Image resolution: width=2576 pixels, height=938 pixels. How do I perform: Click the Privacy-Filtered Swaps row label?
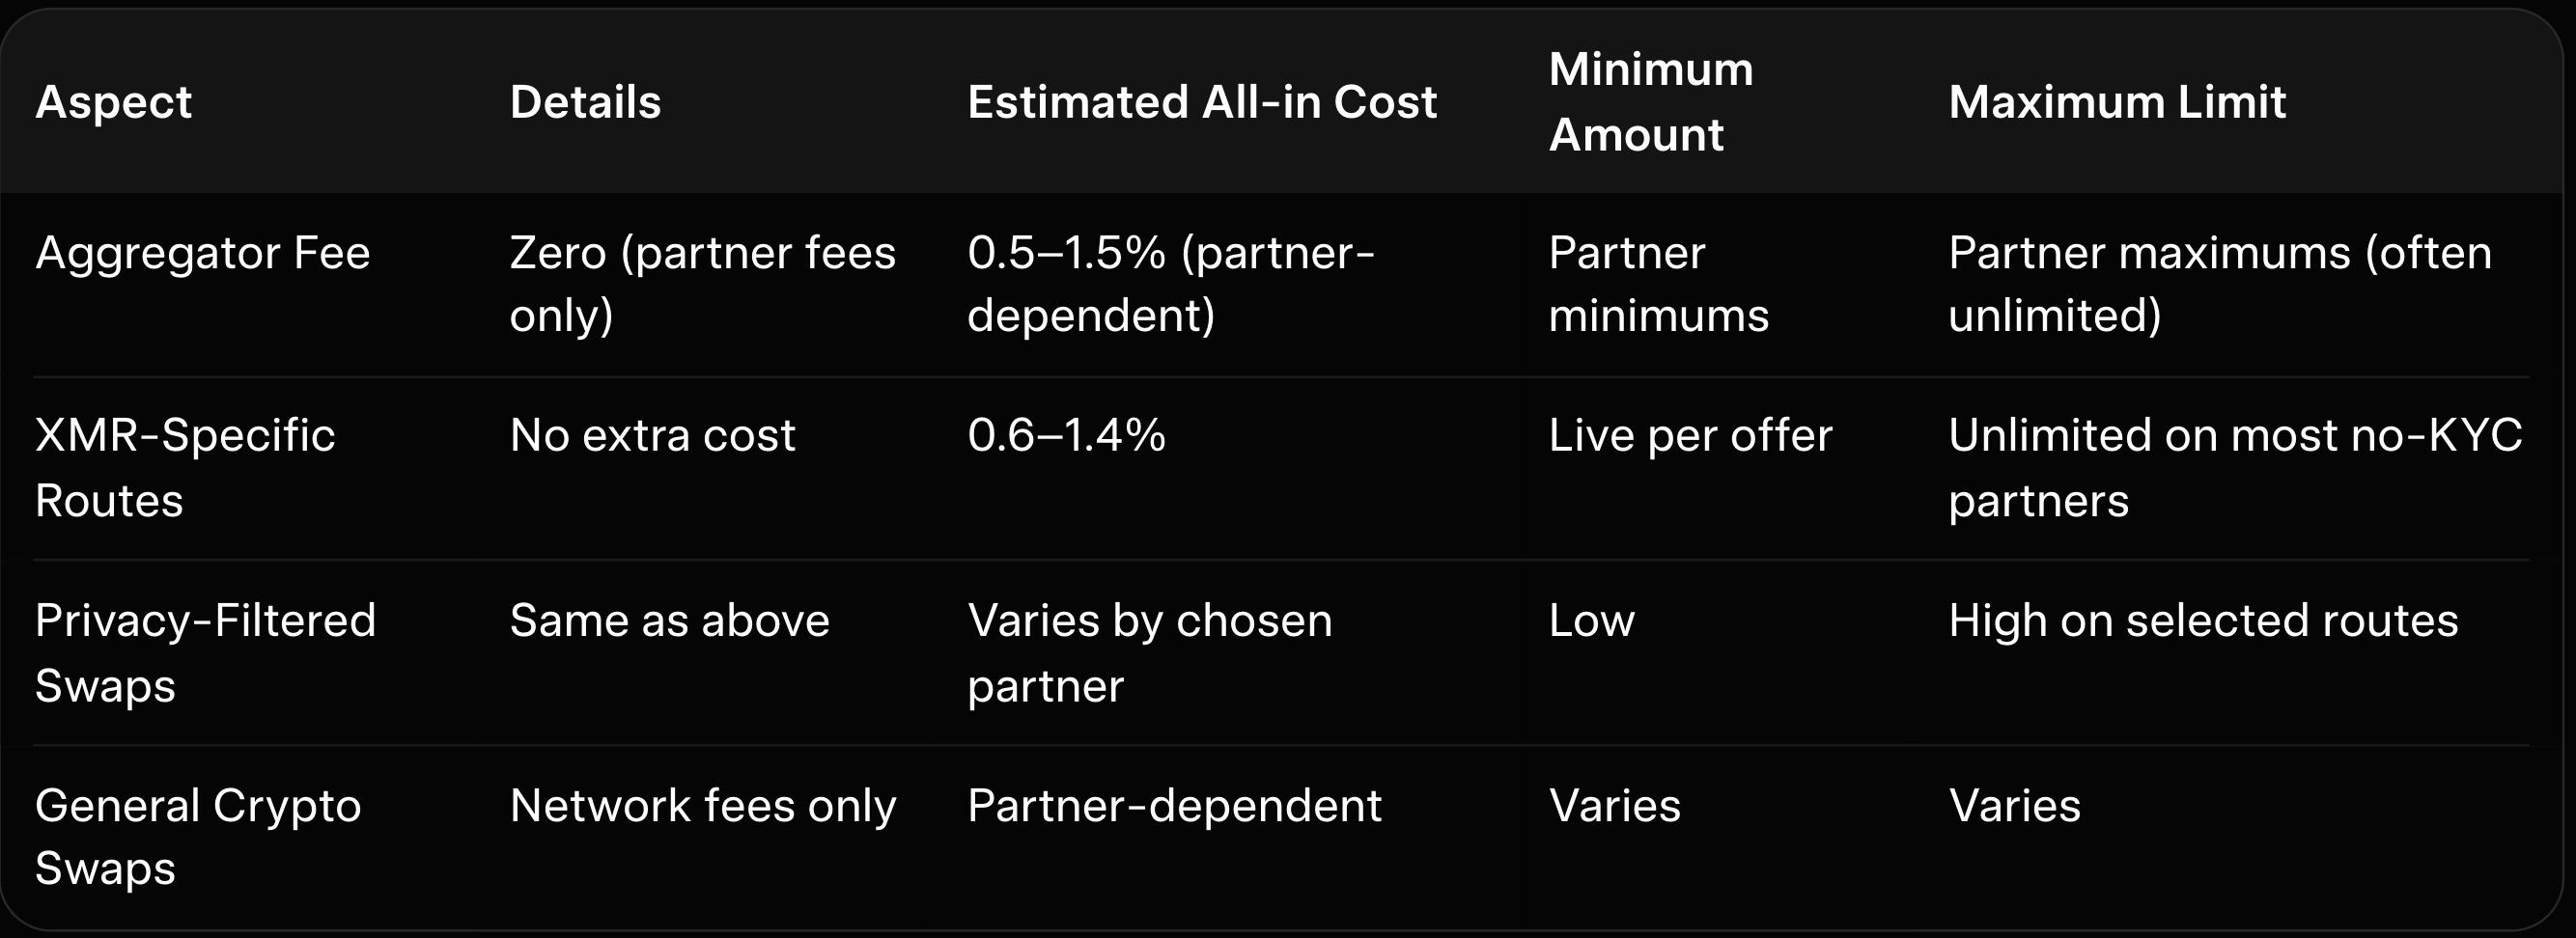point(205,652)
